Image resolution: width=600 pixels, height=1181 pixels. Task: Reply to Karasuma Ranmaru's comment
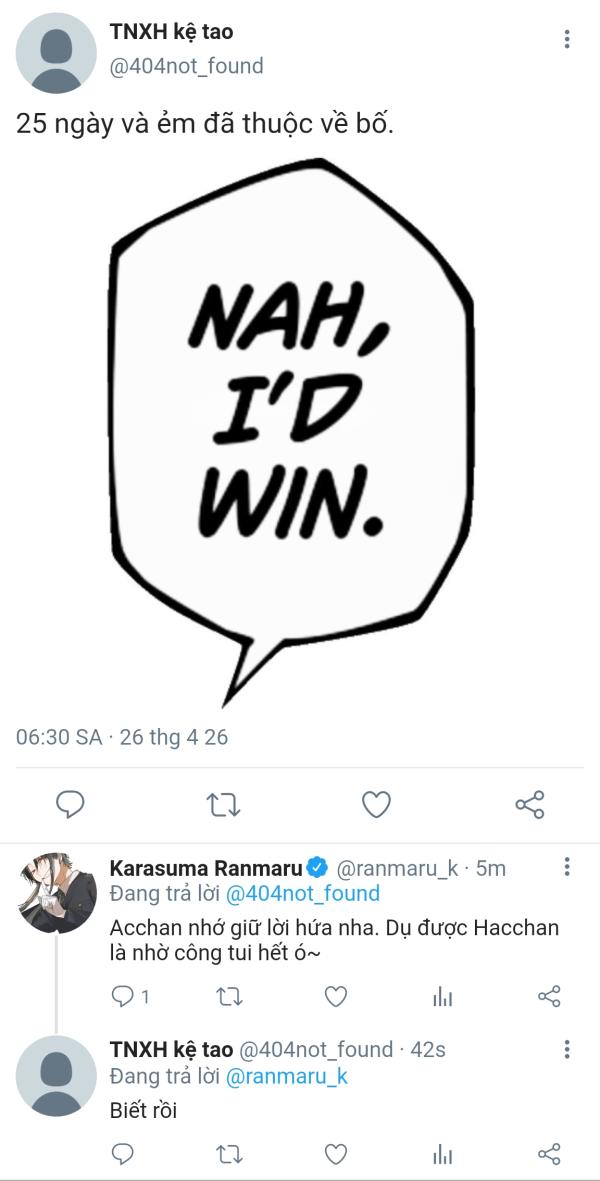pyautogui.click(x=123, y=996)
